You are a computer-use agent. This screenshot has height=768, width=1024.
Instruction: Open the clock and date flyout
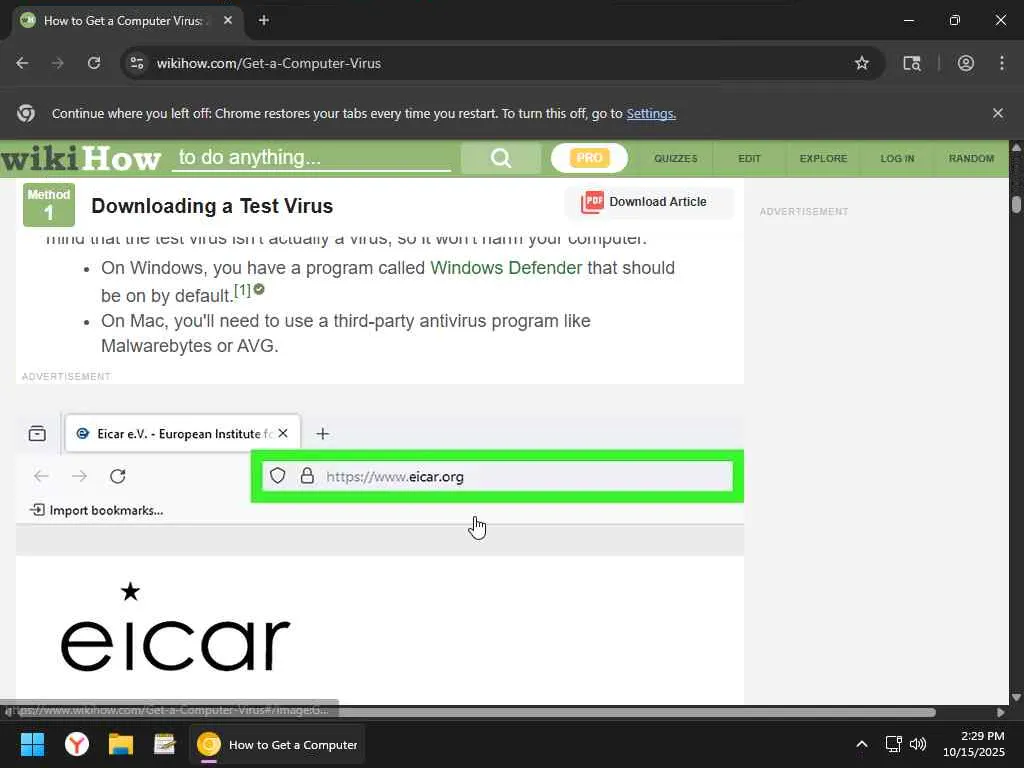coord(974,744)
